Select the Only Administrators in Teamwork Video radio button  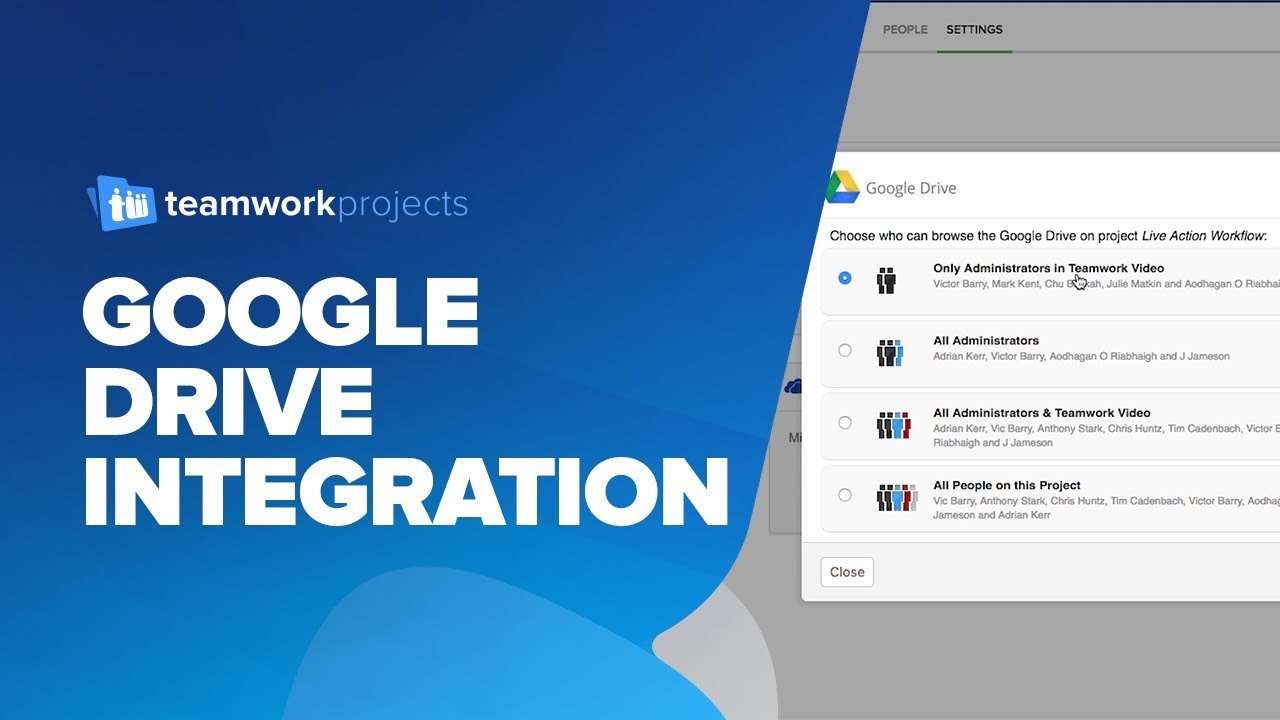(x=845, y=278)
